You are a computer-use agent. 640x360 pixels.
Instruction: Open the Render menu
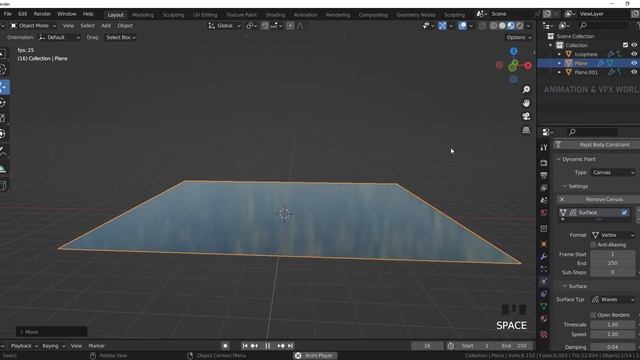[42, 14]
